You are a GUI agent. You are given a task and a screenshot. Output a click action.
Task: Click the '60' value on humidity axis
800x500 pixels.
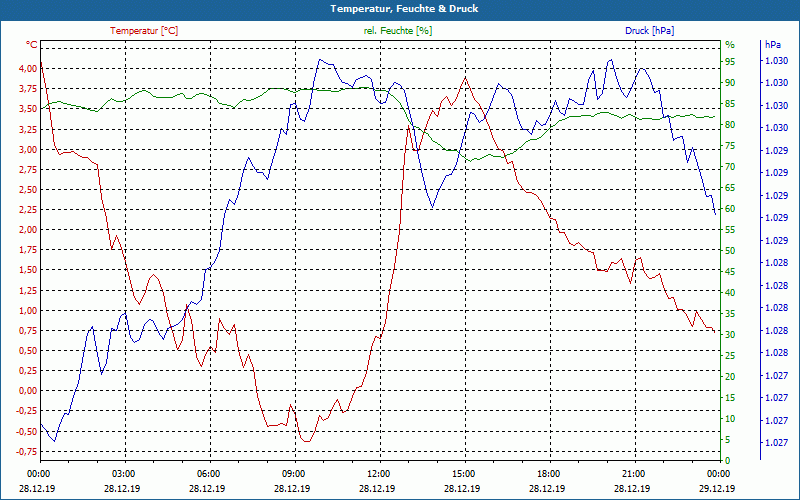(730, 209)
